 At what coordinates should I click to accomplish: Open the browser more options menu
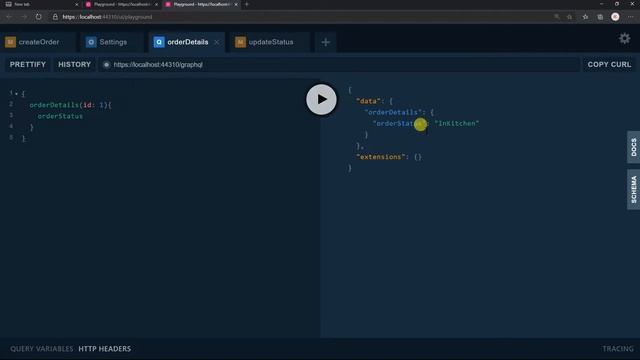point(631,17)
